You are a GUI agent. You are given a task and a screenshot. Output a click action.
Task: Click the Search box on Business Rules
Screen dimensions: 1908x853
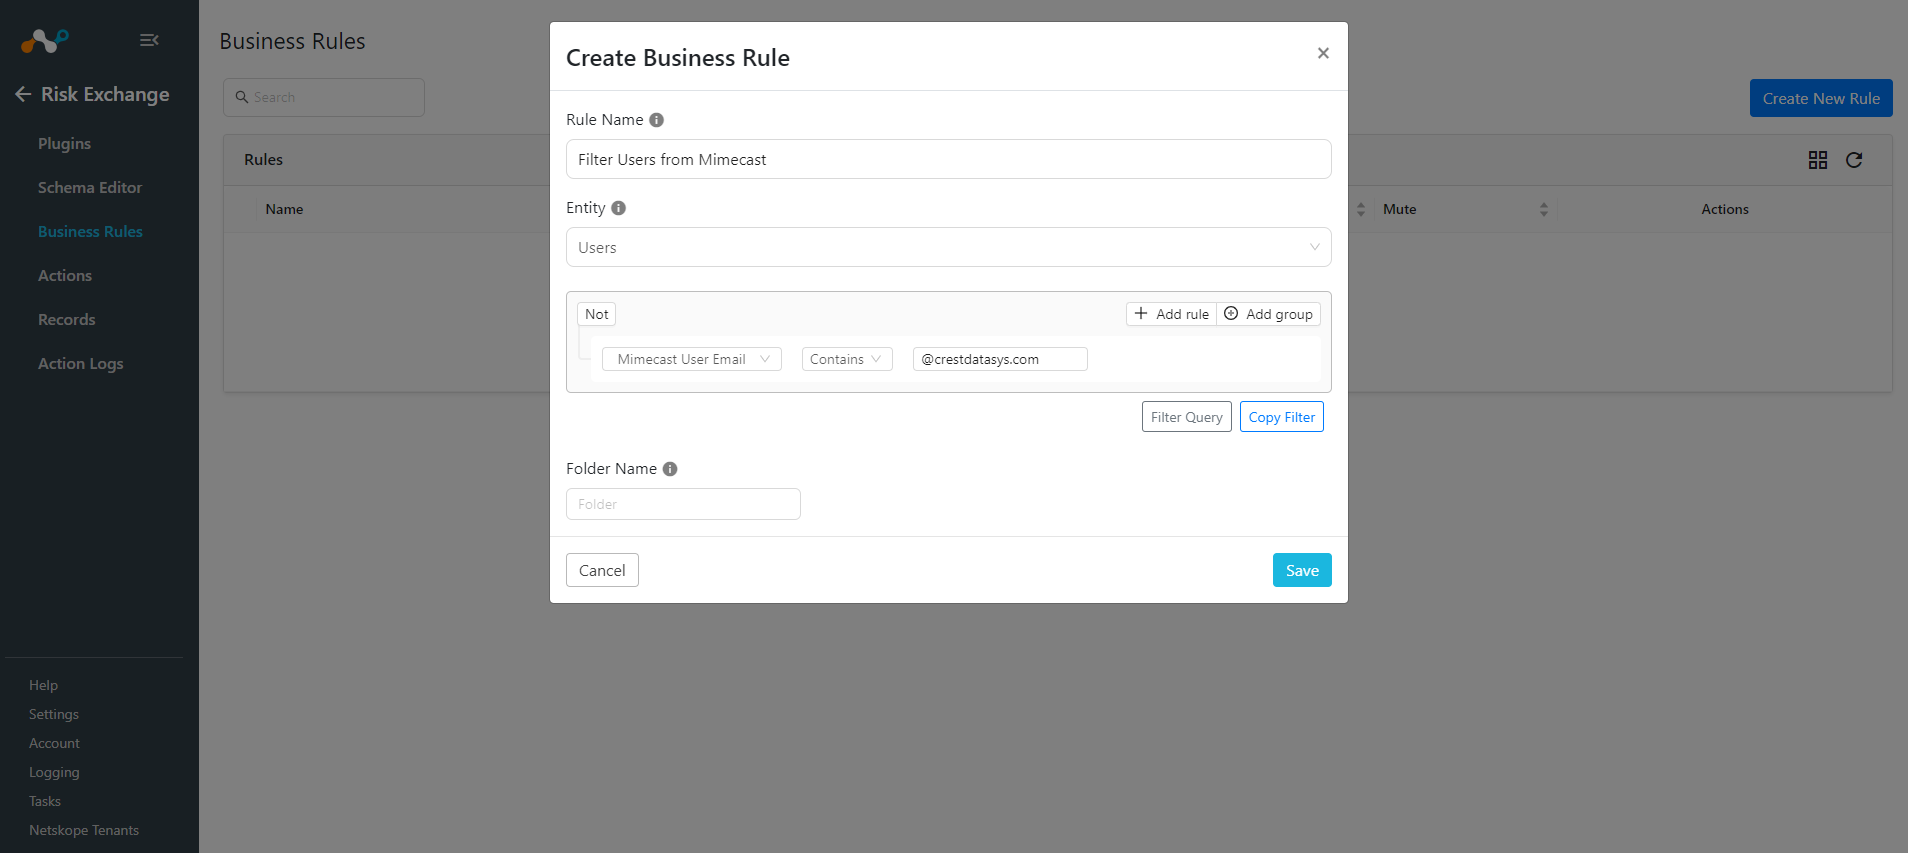[x=324, y=97]
